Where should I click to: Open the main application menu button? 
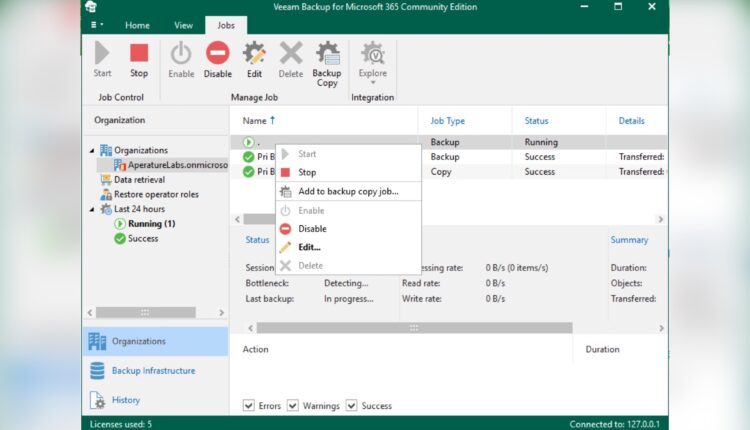click(x=97, y=25)
